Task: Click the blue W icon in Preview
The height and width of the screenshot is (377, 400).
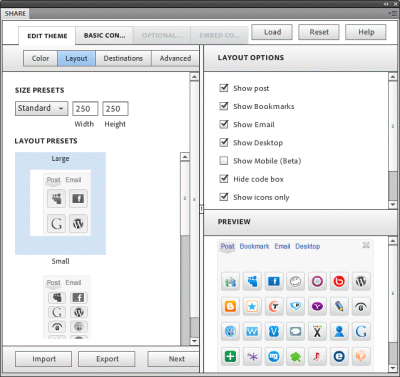Action: coord(252,331)
